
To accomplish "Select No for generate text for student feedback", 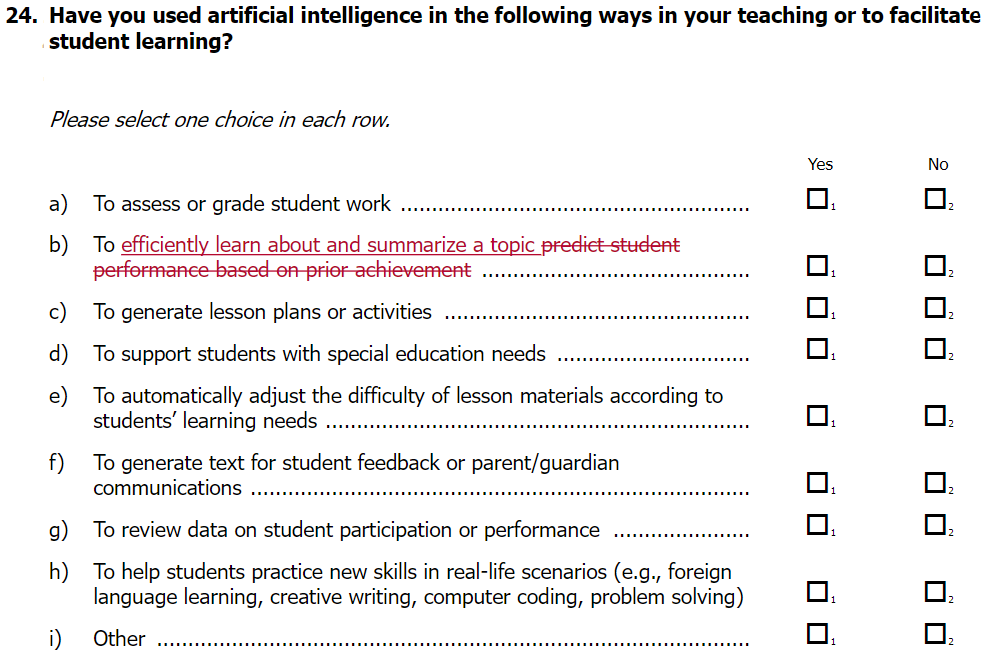I will pos(936,483).
